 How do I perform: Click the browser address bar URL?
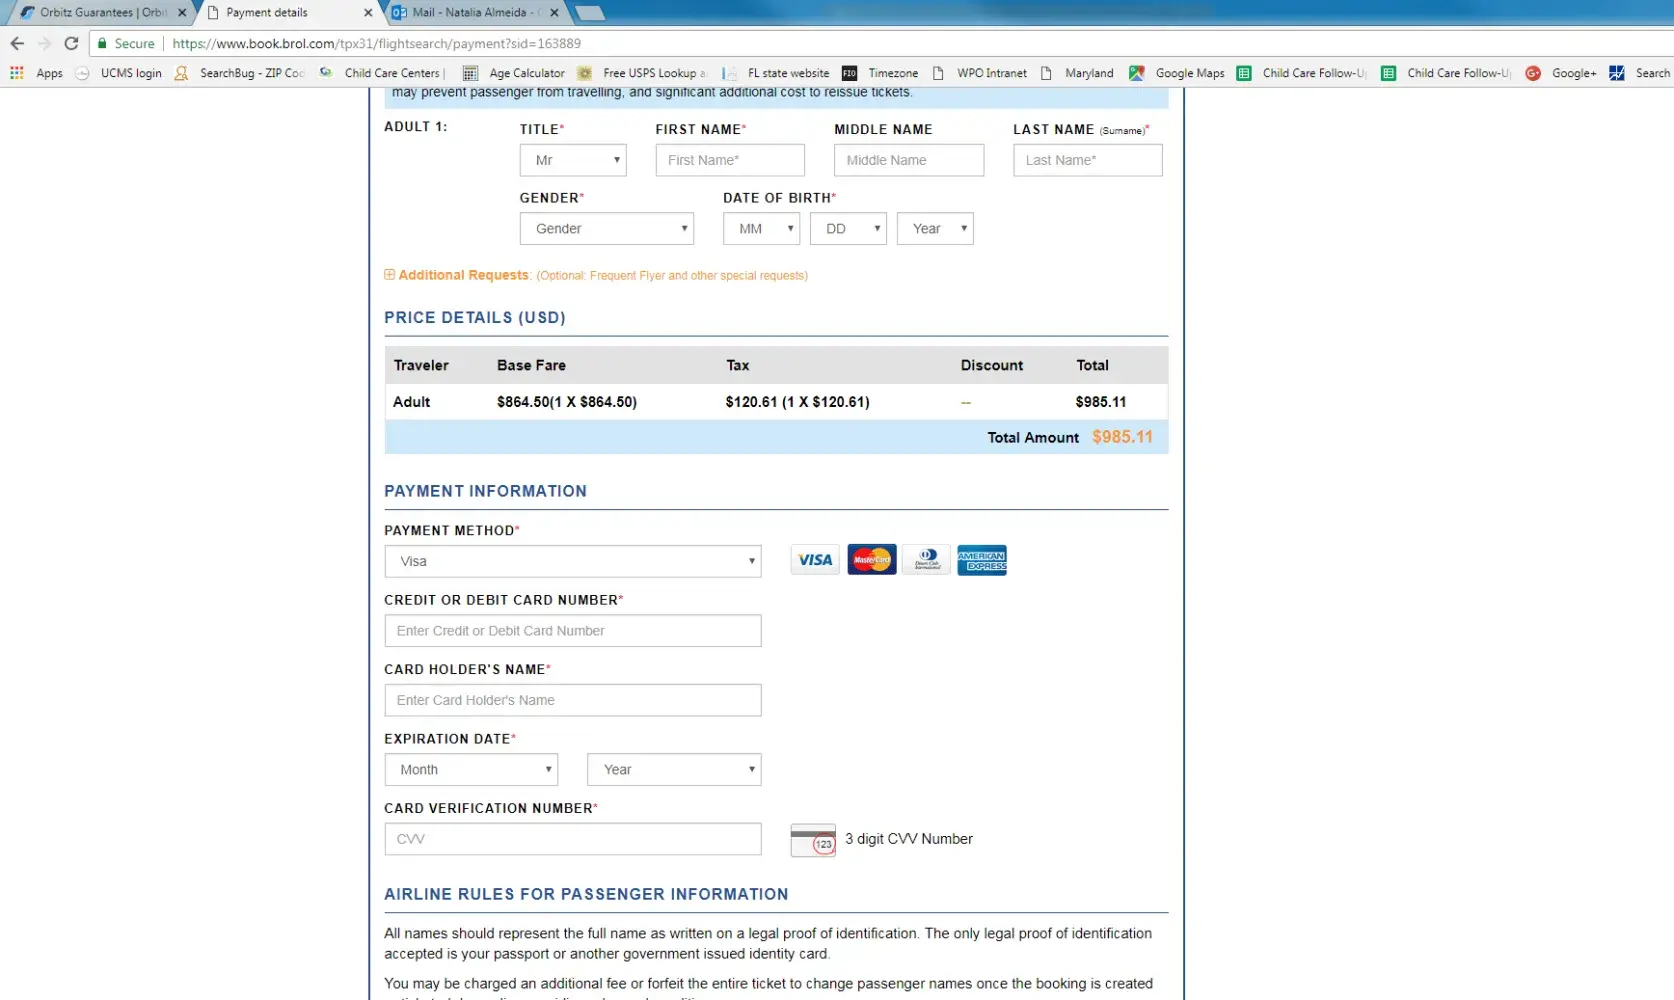376,43
